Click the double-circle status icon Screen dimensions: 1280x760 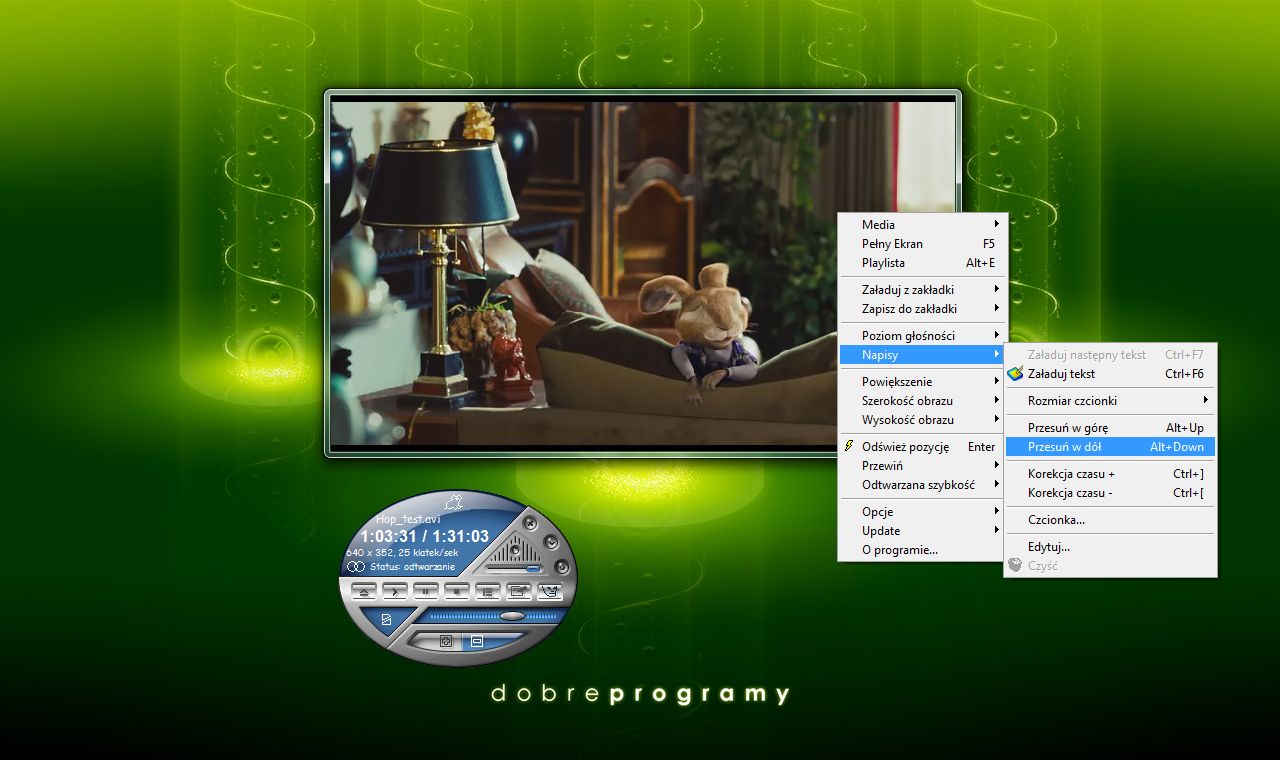(356, 567)
